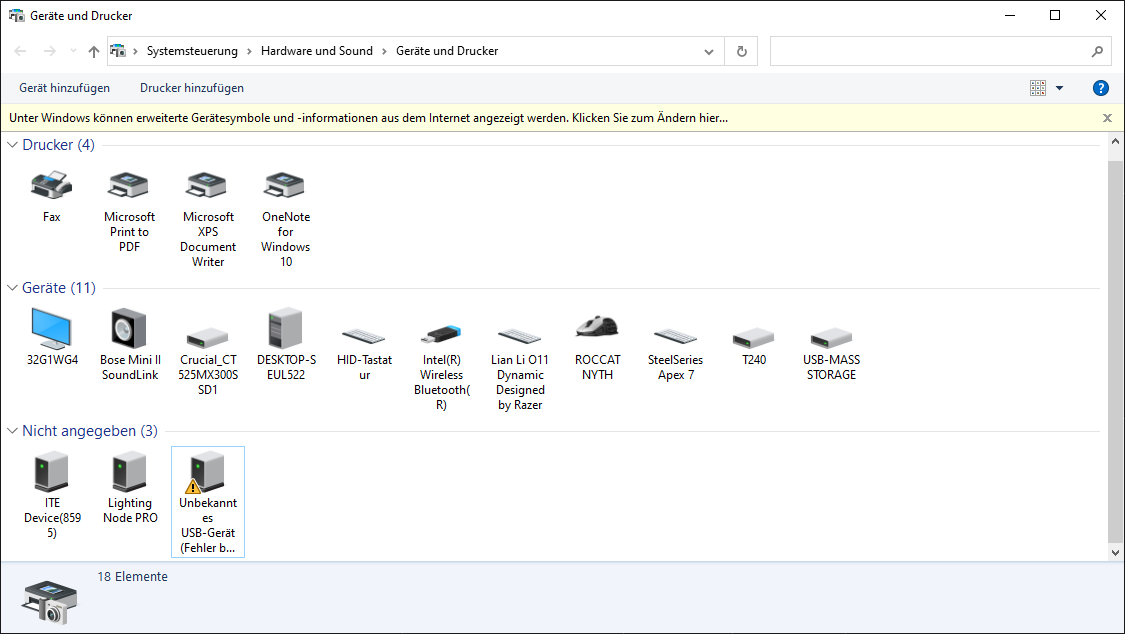
Task: Click Gerät hinzufügen
Action: (65, 88)
